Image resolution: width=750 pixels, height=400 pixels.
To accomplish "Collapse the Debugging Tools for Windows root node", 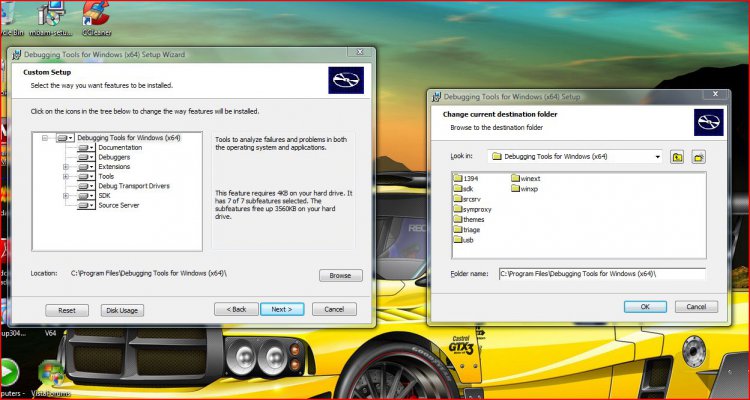I will [44, 138].
